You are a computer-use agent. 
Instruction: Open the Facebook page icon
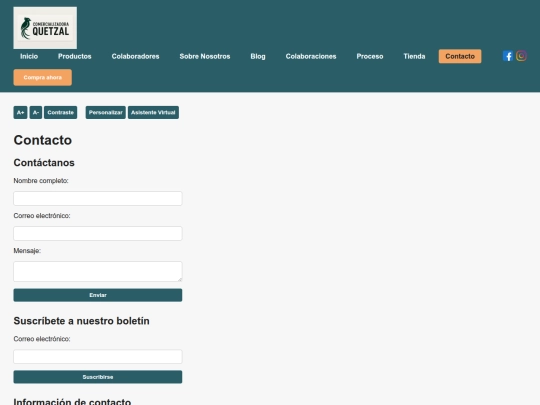[508, 56]
